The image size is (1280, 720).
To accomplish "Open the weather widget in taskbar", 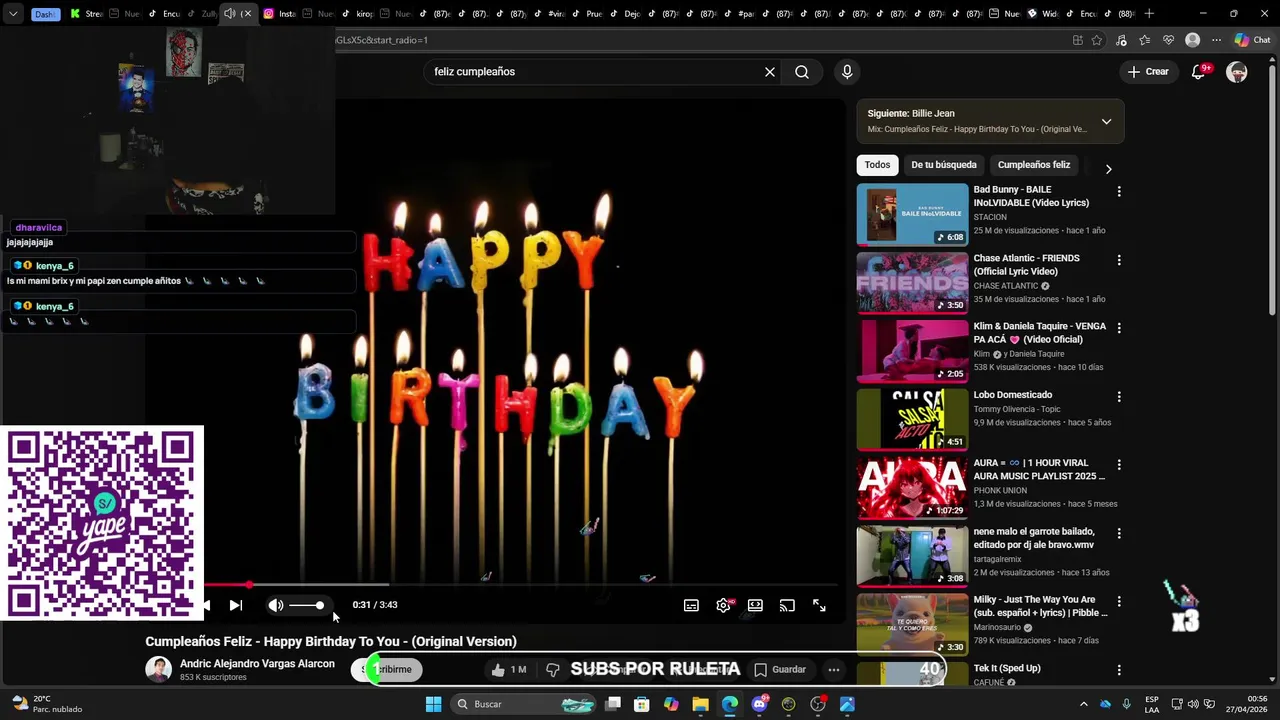I will point(46,704).
